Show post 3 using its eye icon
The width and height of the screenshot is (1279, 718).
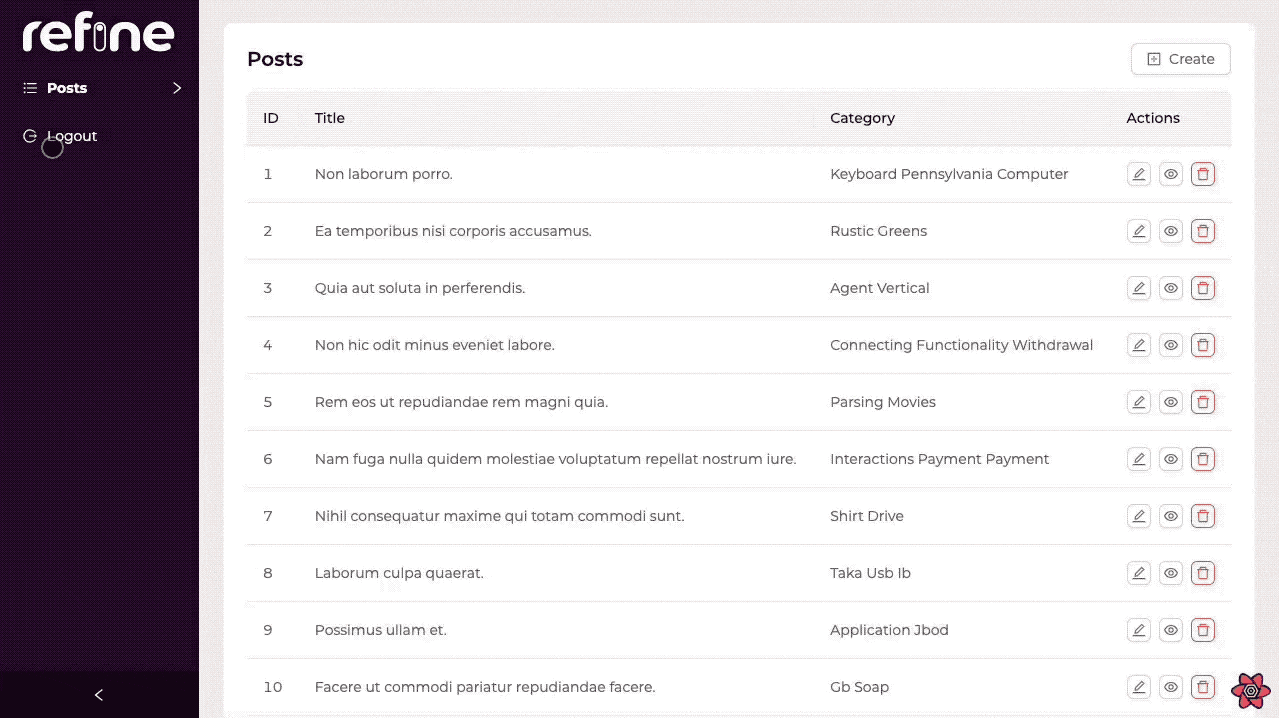point(1171,288)
